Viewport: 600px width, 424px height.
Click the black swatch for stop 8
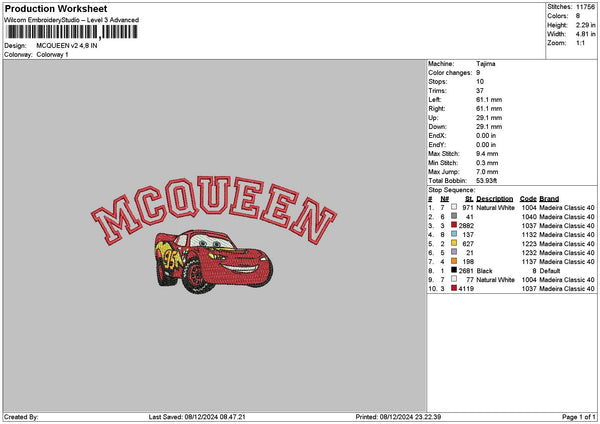click(454, 270)
